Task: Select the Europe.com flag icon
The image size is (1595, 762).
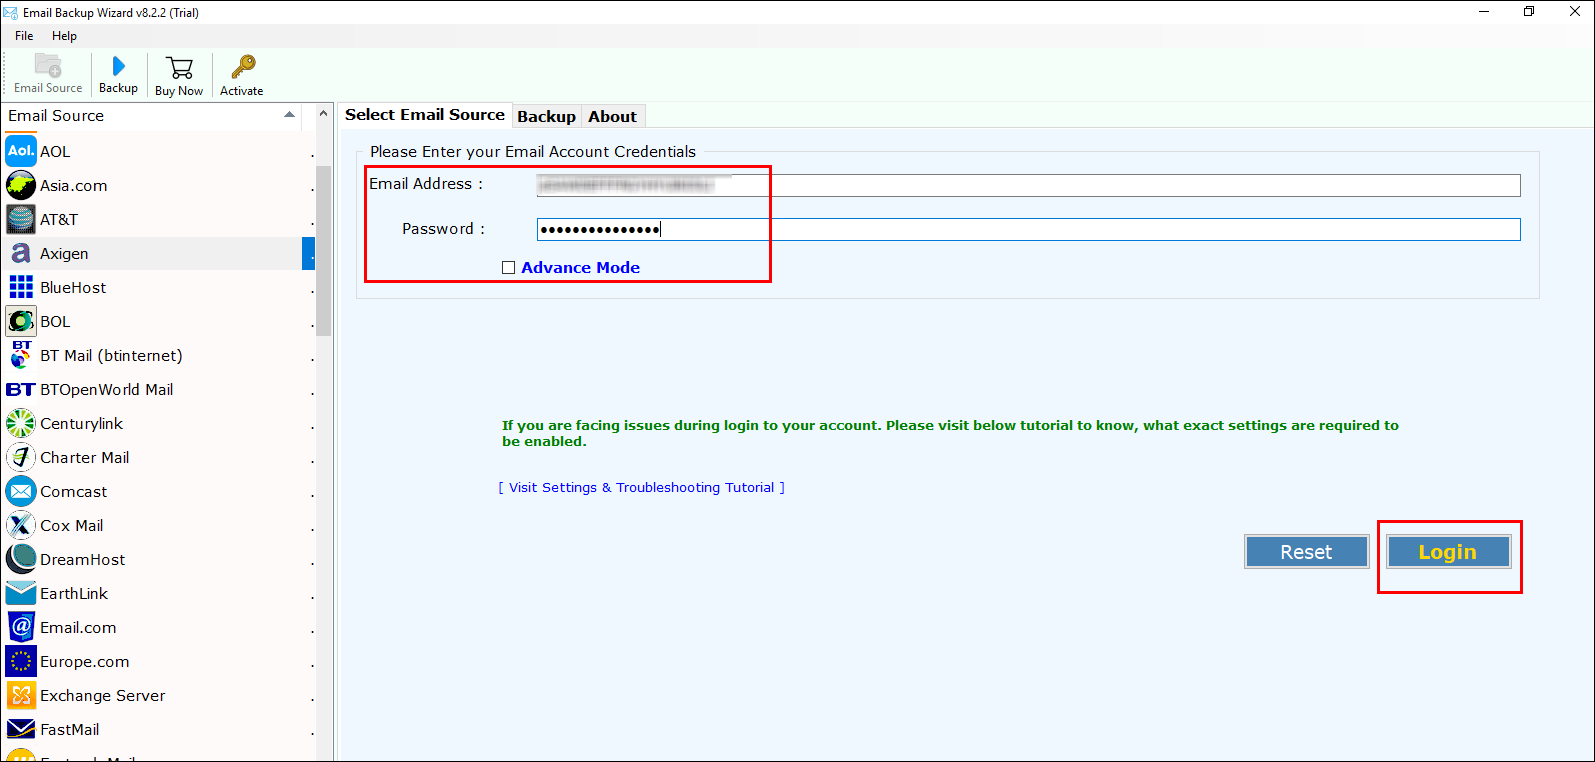Action: pyautogui.click(x=21, y=661)
